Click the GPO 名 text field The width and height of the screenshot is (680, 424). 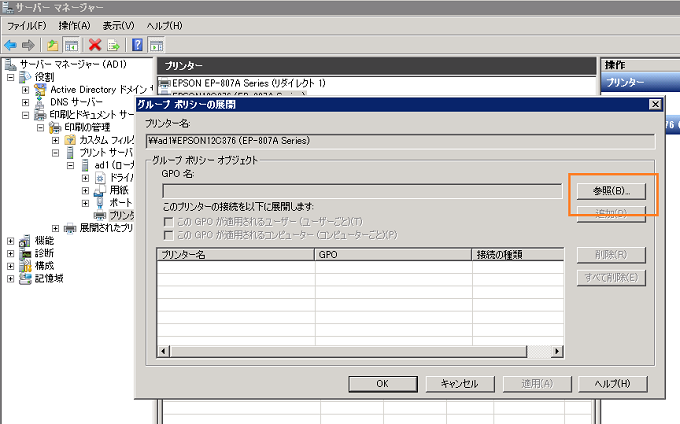coord(362,190)
